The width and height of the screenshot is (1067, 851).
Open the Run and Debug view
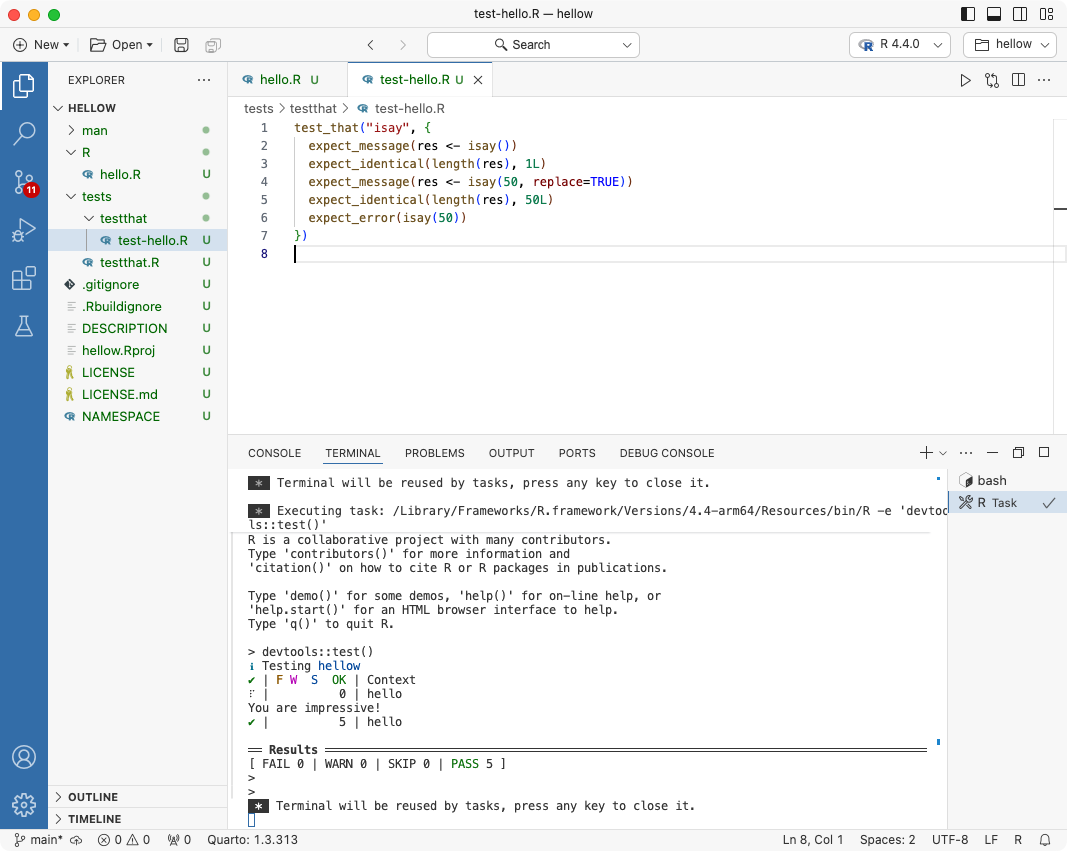(x=24, y=231)
